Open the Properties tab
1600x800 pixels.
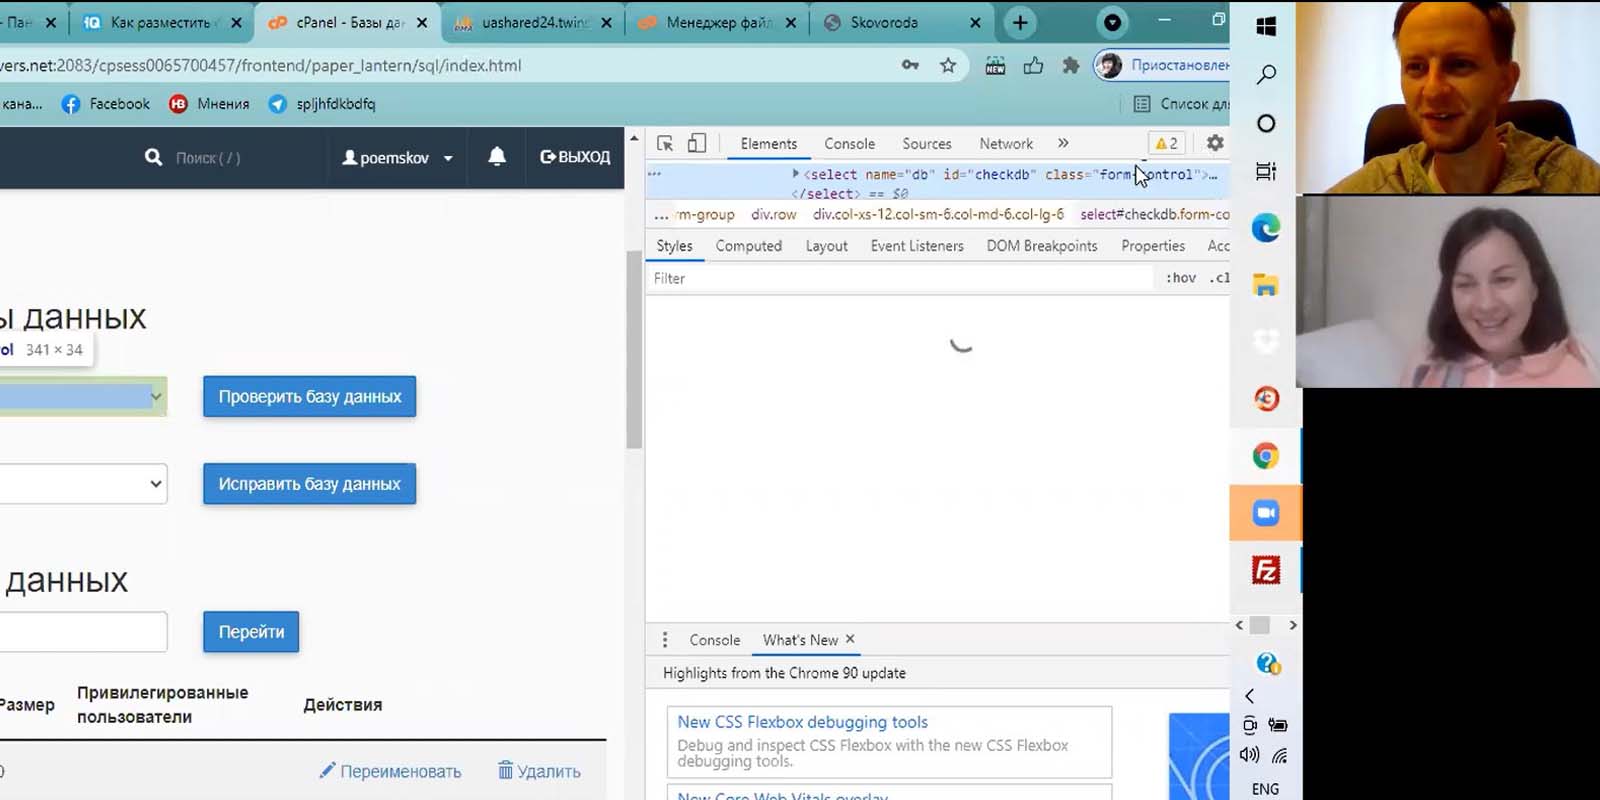pyautogui.click(x=1153, y=246)
